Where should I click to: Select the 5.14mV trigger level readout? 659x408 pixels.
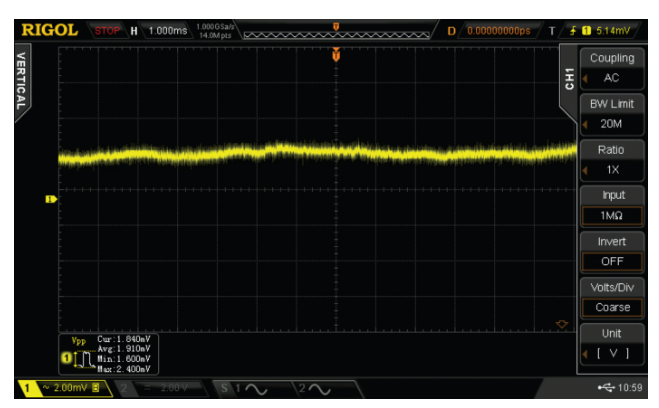(613, 31)
